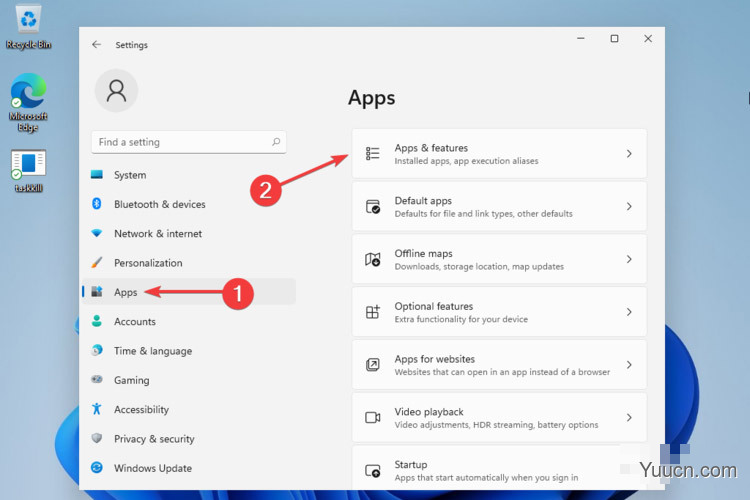Expand Default apps chevron

pyautogui.click(x=629, y=206)
